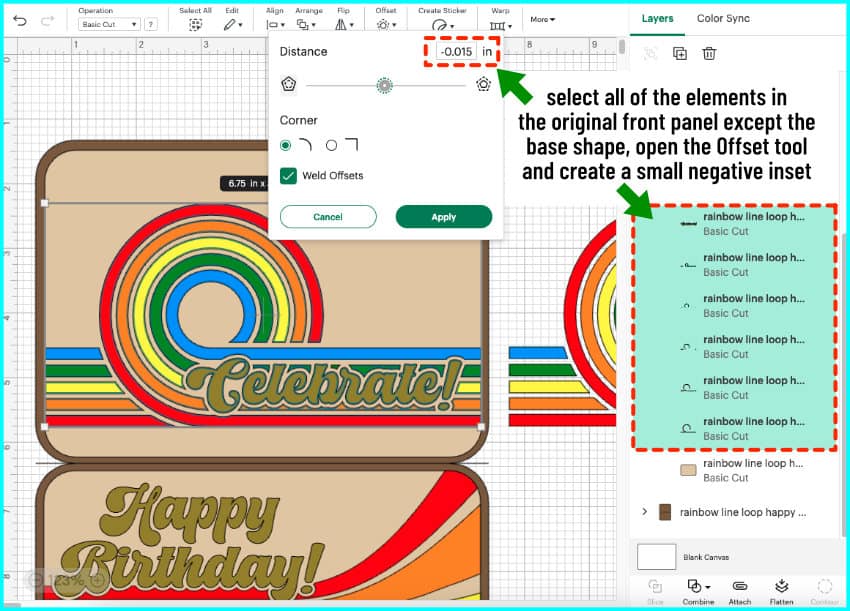Image resolution: width=850 pixels, height=611 pixels.
Task: Switch to the Color Sync tab
Action: [723, 18]
